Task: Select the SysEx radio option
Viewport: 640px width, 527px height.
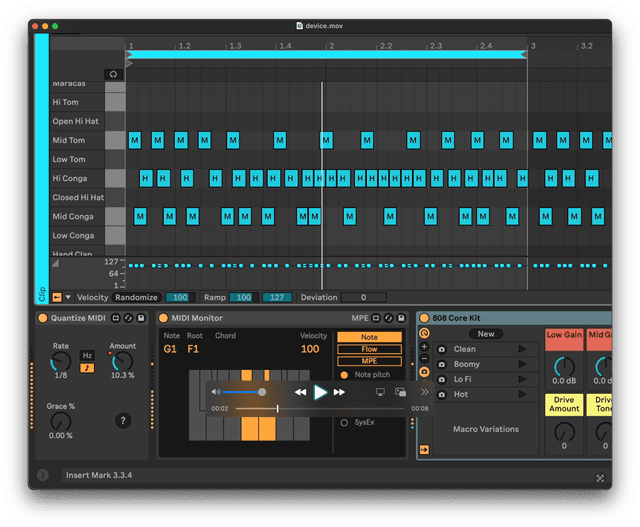Action: click(344, 422)
